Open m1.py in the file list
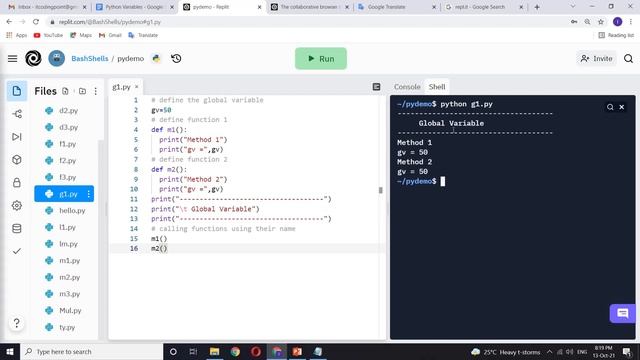Screen dimensions: 640x360 click(x=64, y=260)
